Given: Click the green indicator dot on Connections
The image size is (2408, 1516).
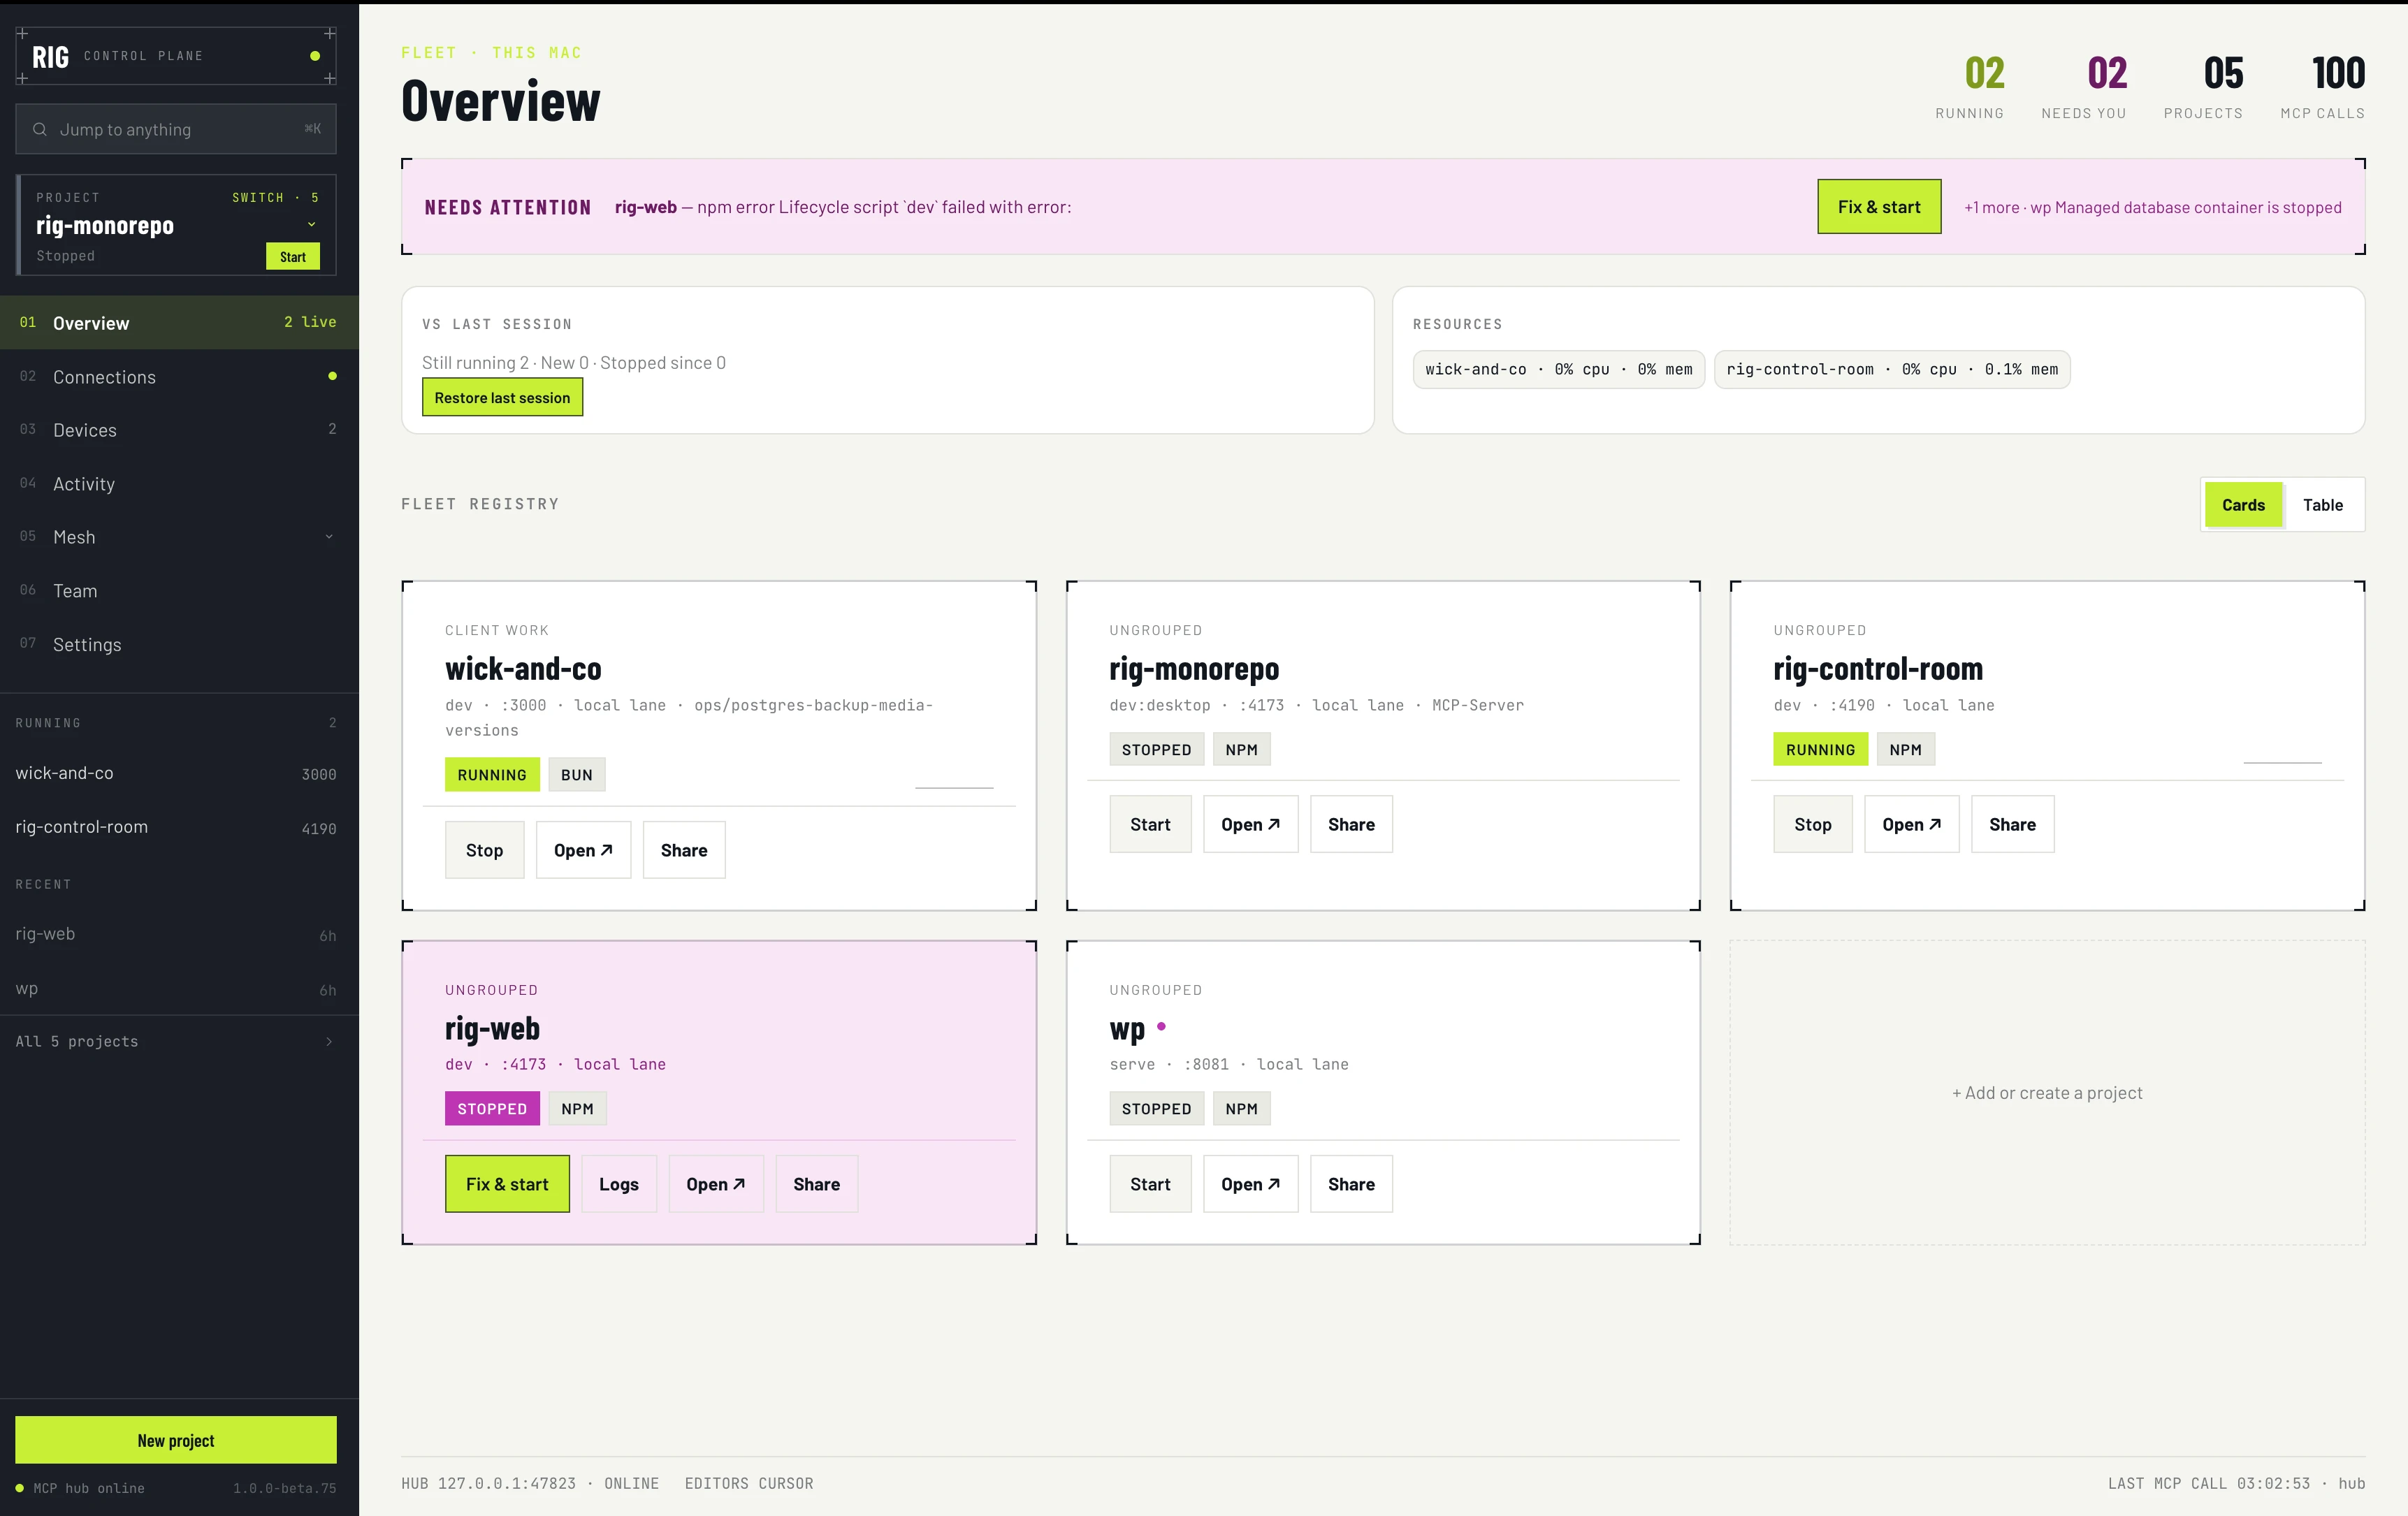Looking at the screenshot, I should (332, 376).
